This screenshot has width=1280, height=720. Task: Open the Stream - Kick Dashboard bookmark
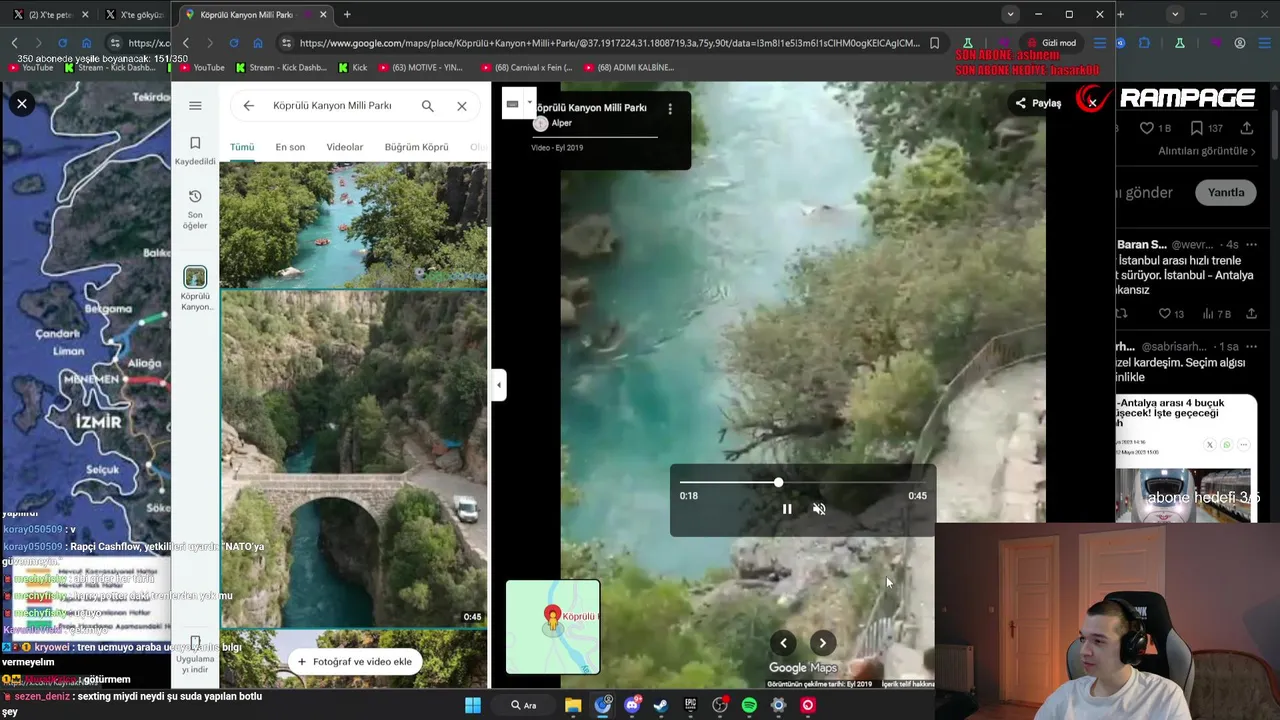tap(281, 68)
